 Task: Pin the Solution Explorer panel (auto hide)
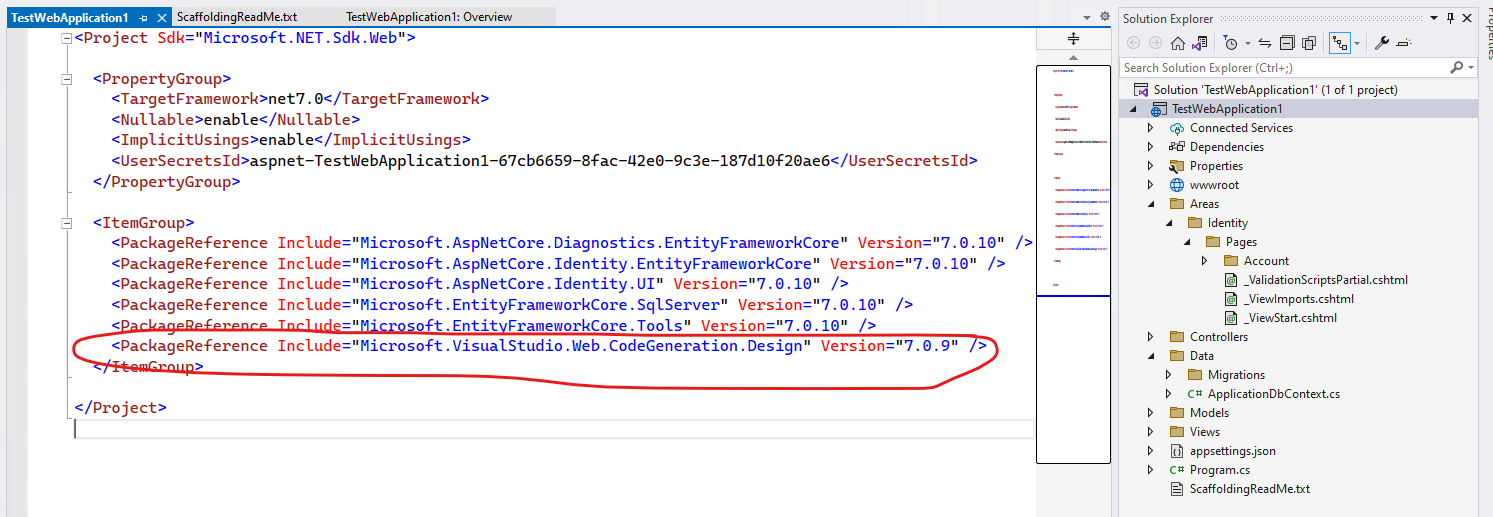pyautogui.click(x=1449, y=18)
